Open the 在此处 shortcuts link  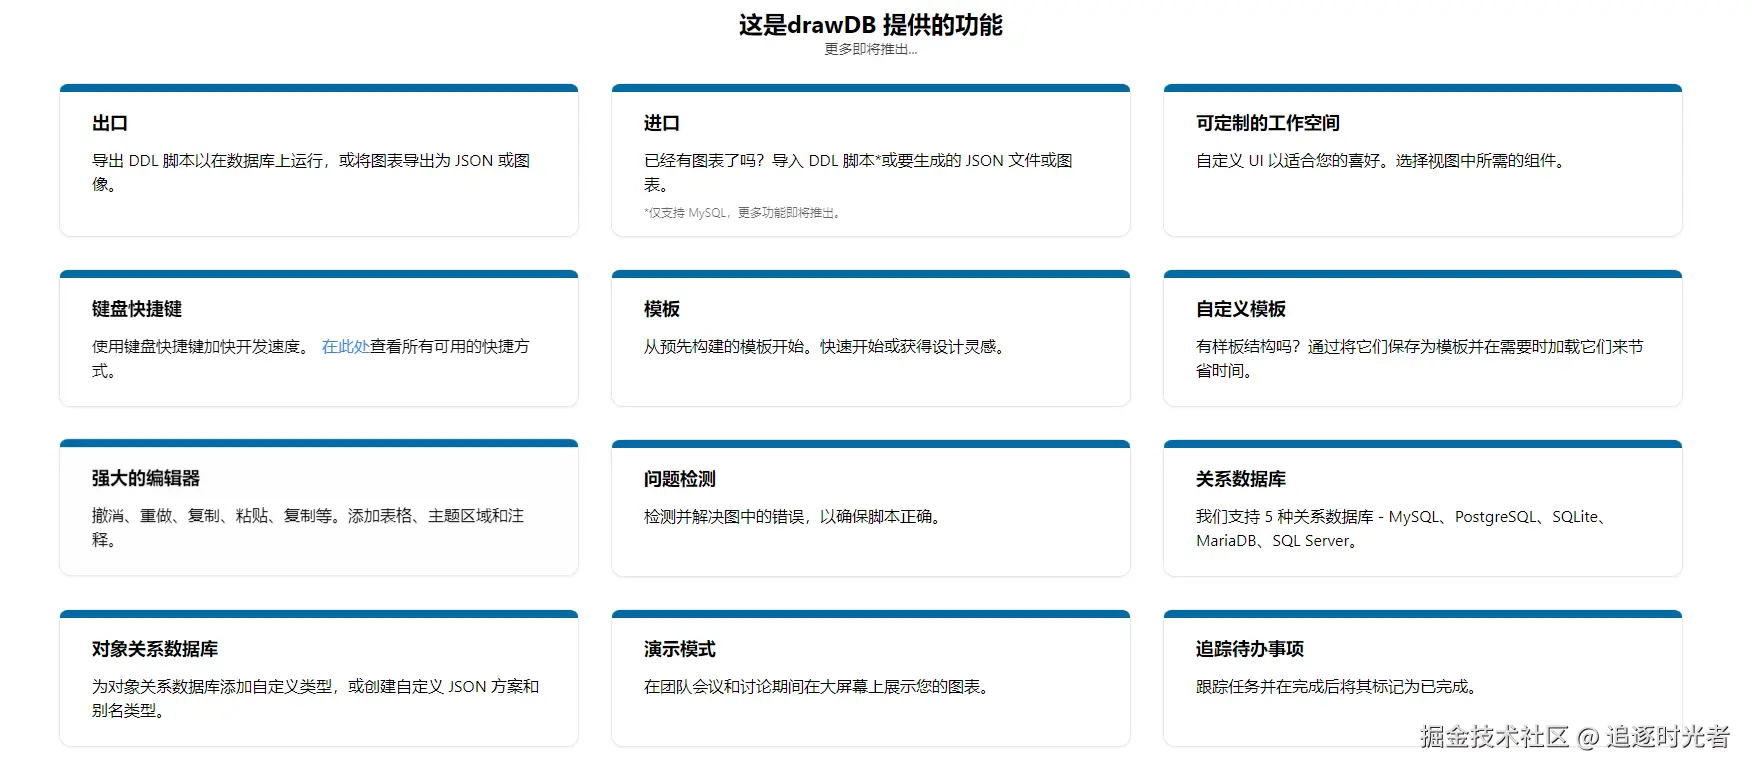345,346
